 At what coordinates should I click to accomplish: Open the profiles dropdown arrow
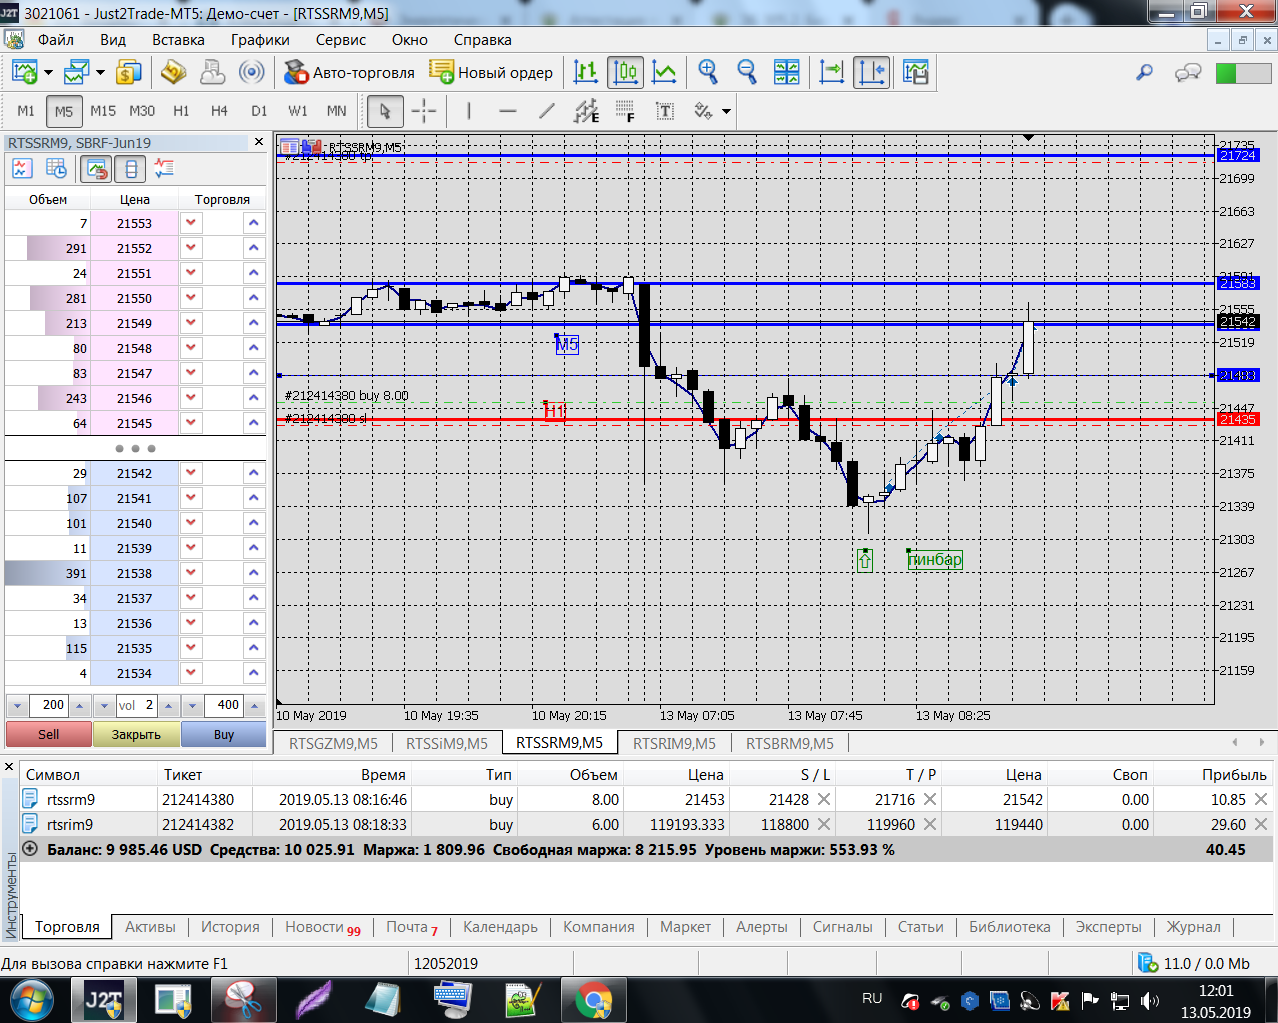[x=100, y=72]
